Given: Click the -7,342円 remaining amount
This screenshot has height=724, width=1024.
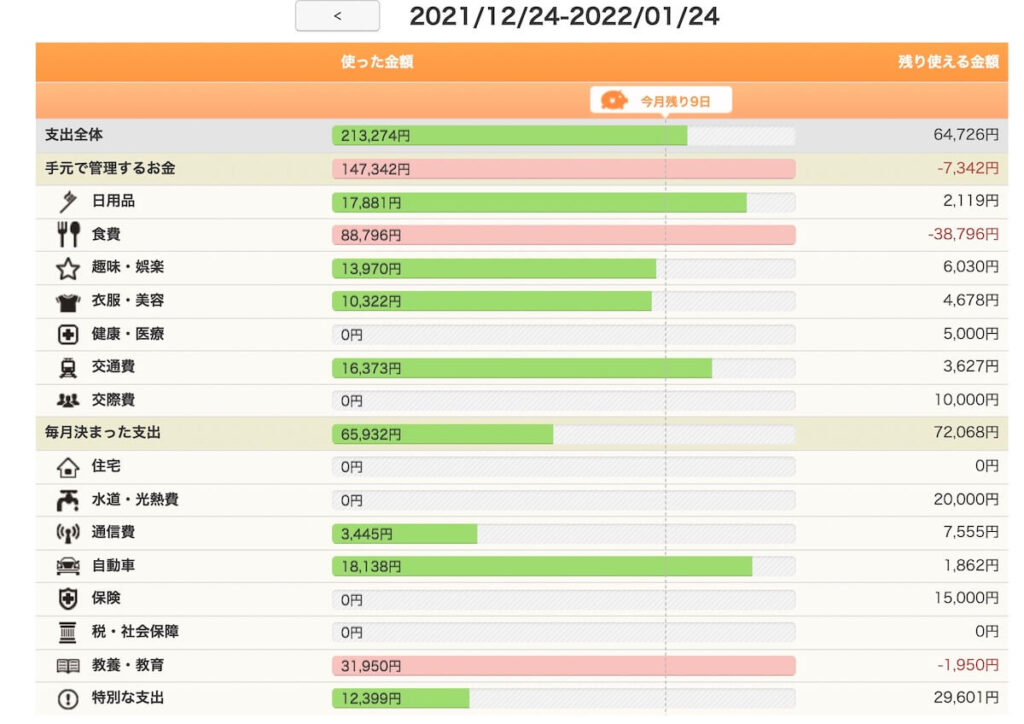Looking at the screenshot, I should click(x=968, y=168).
